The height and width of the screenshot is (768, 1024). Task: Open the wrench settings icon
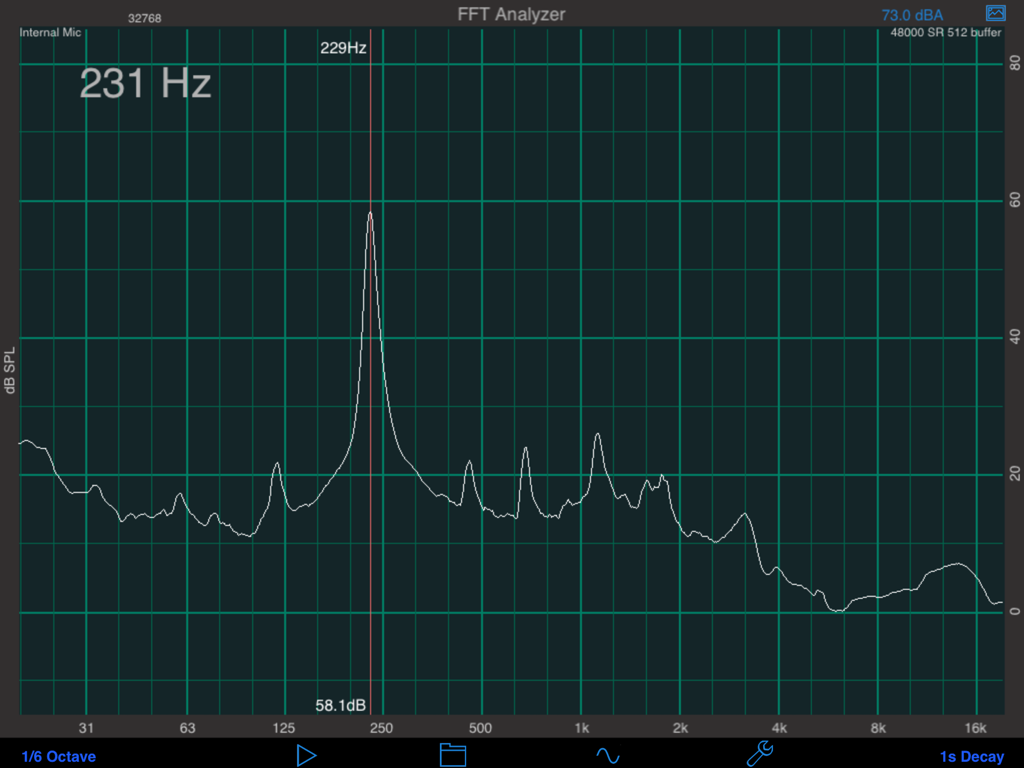point(760,754)
